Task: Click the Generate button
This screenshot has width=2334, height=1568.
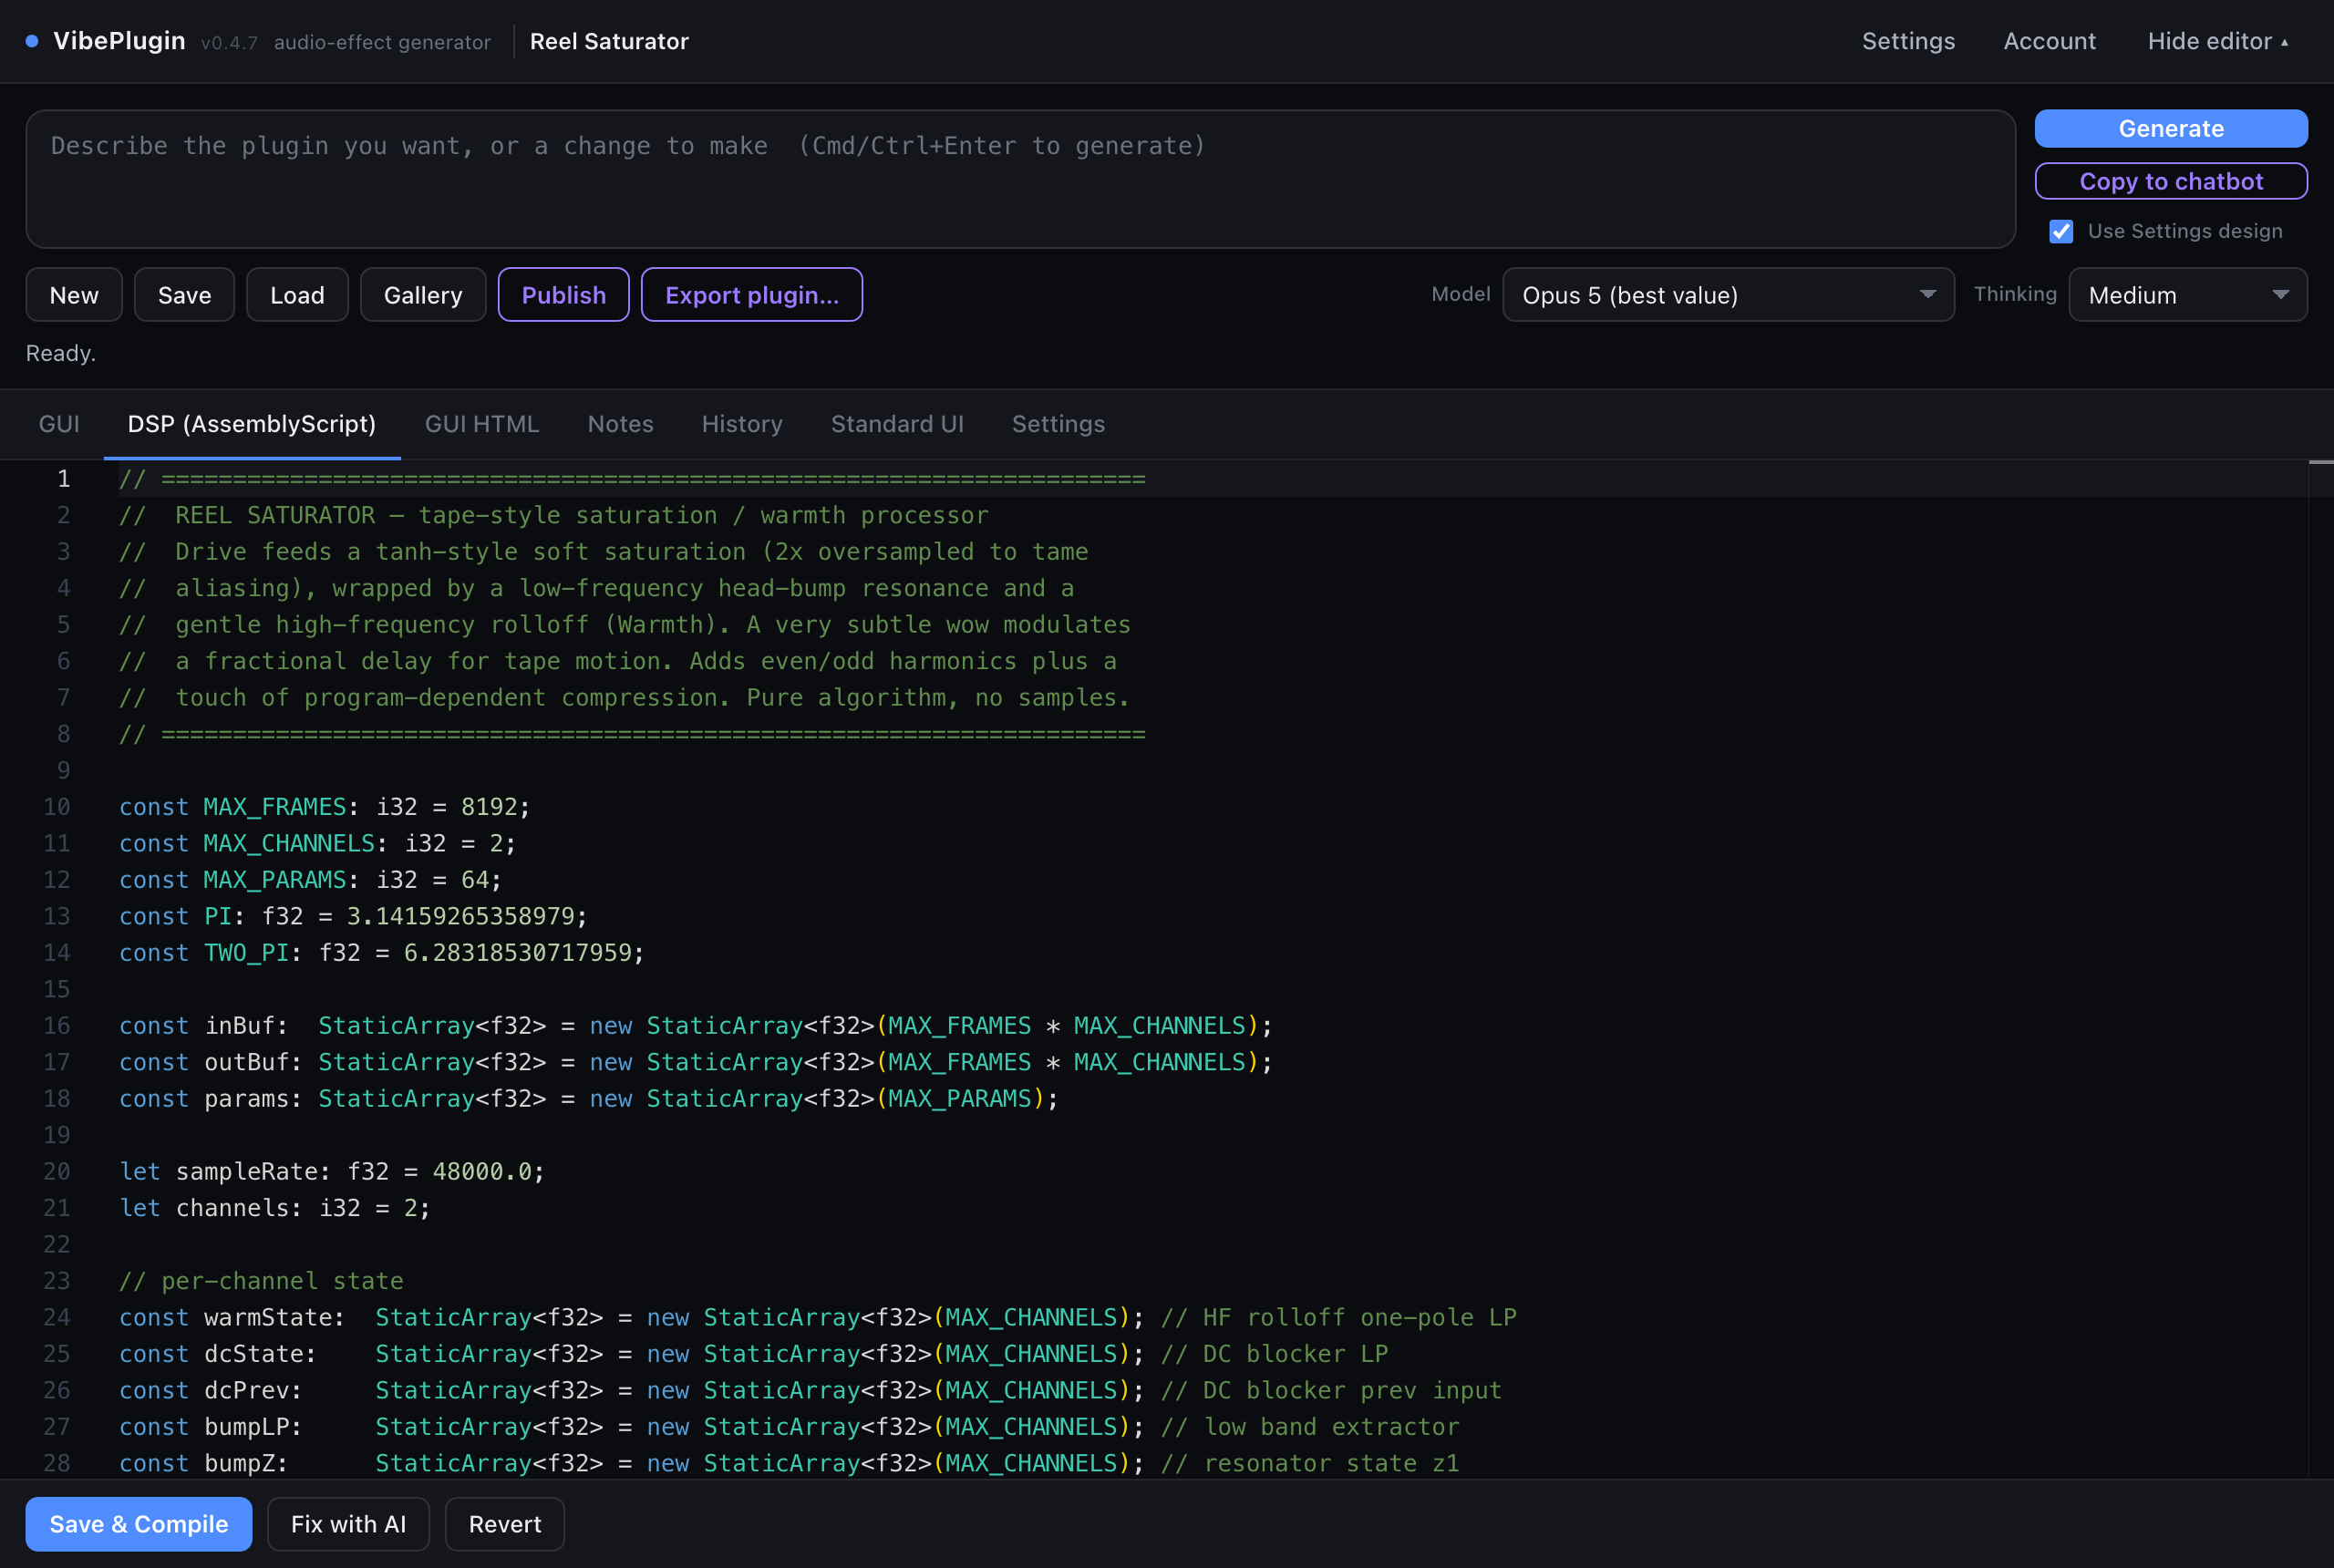Action: click(x=2171, y=129)
